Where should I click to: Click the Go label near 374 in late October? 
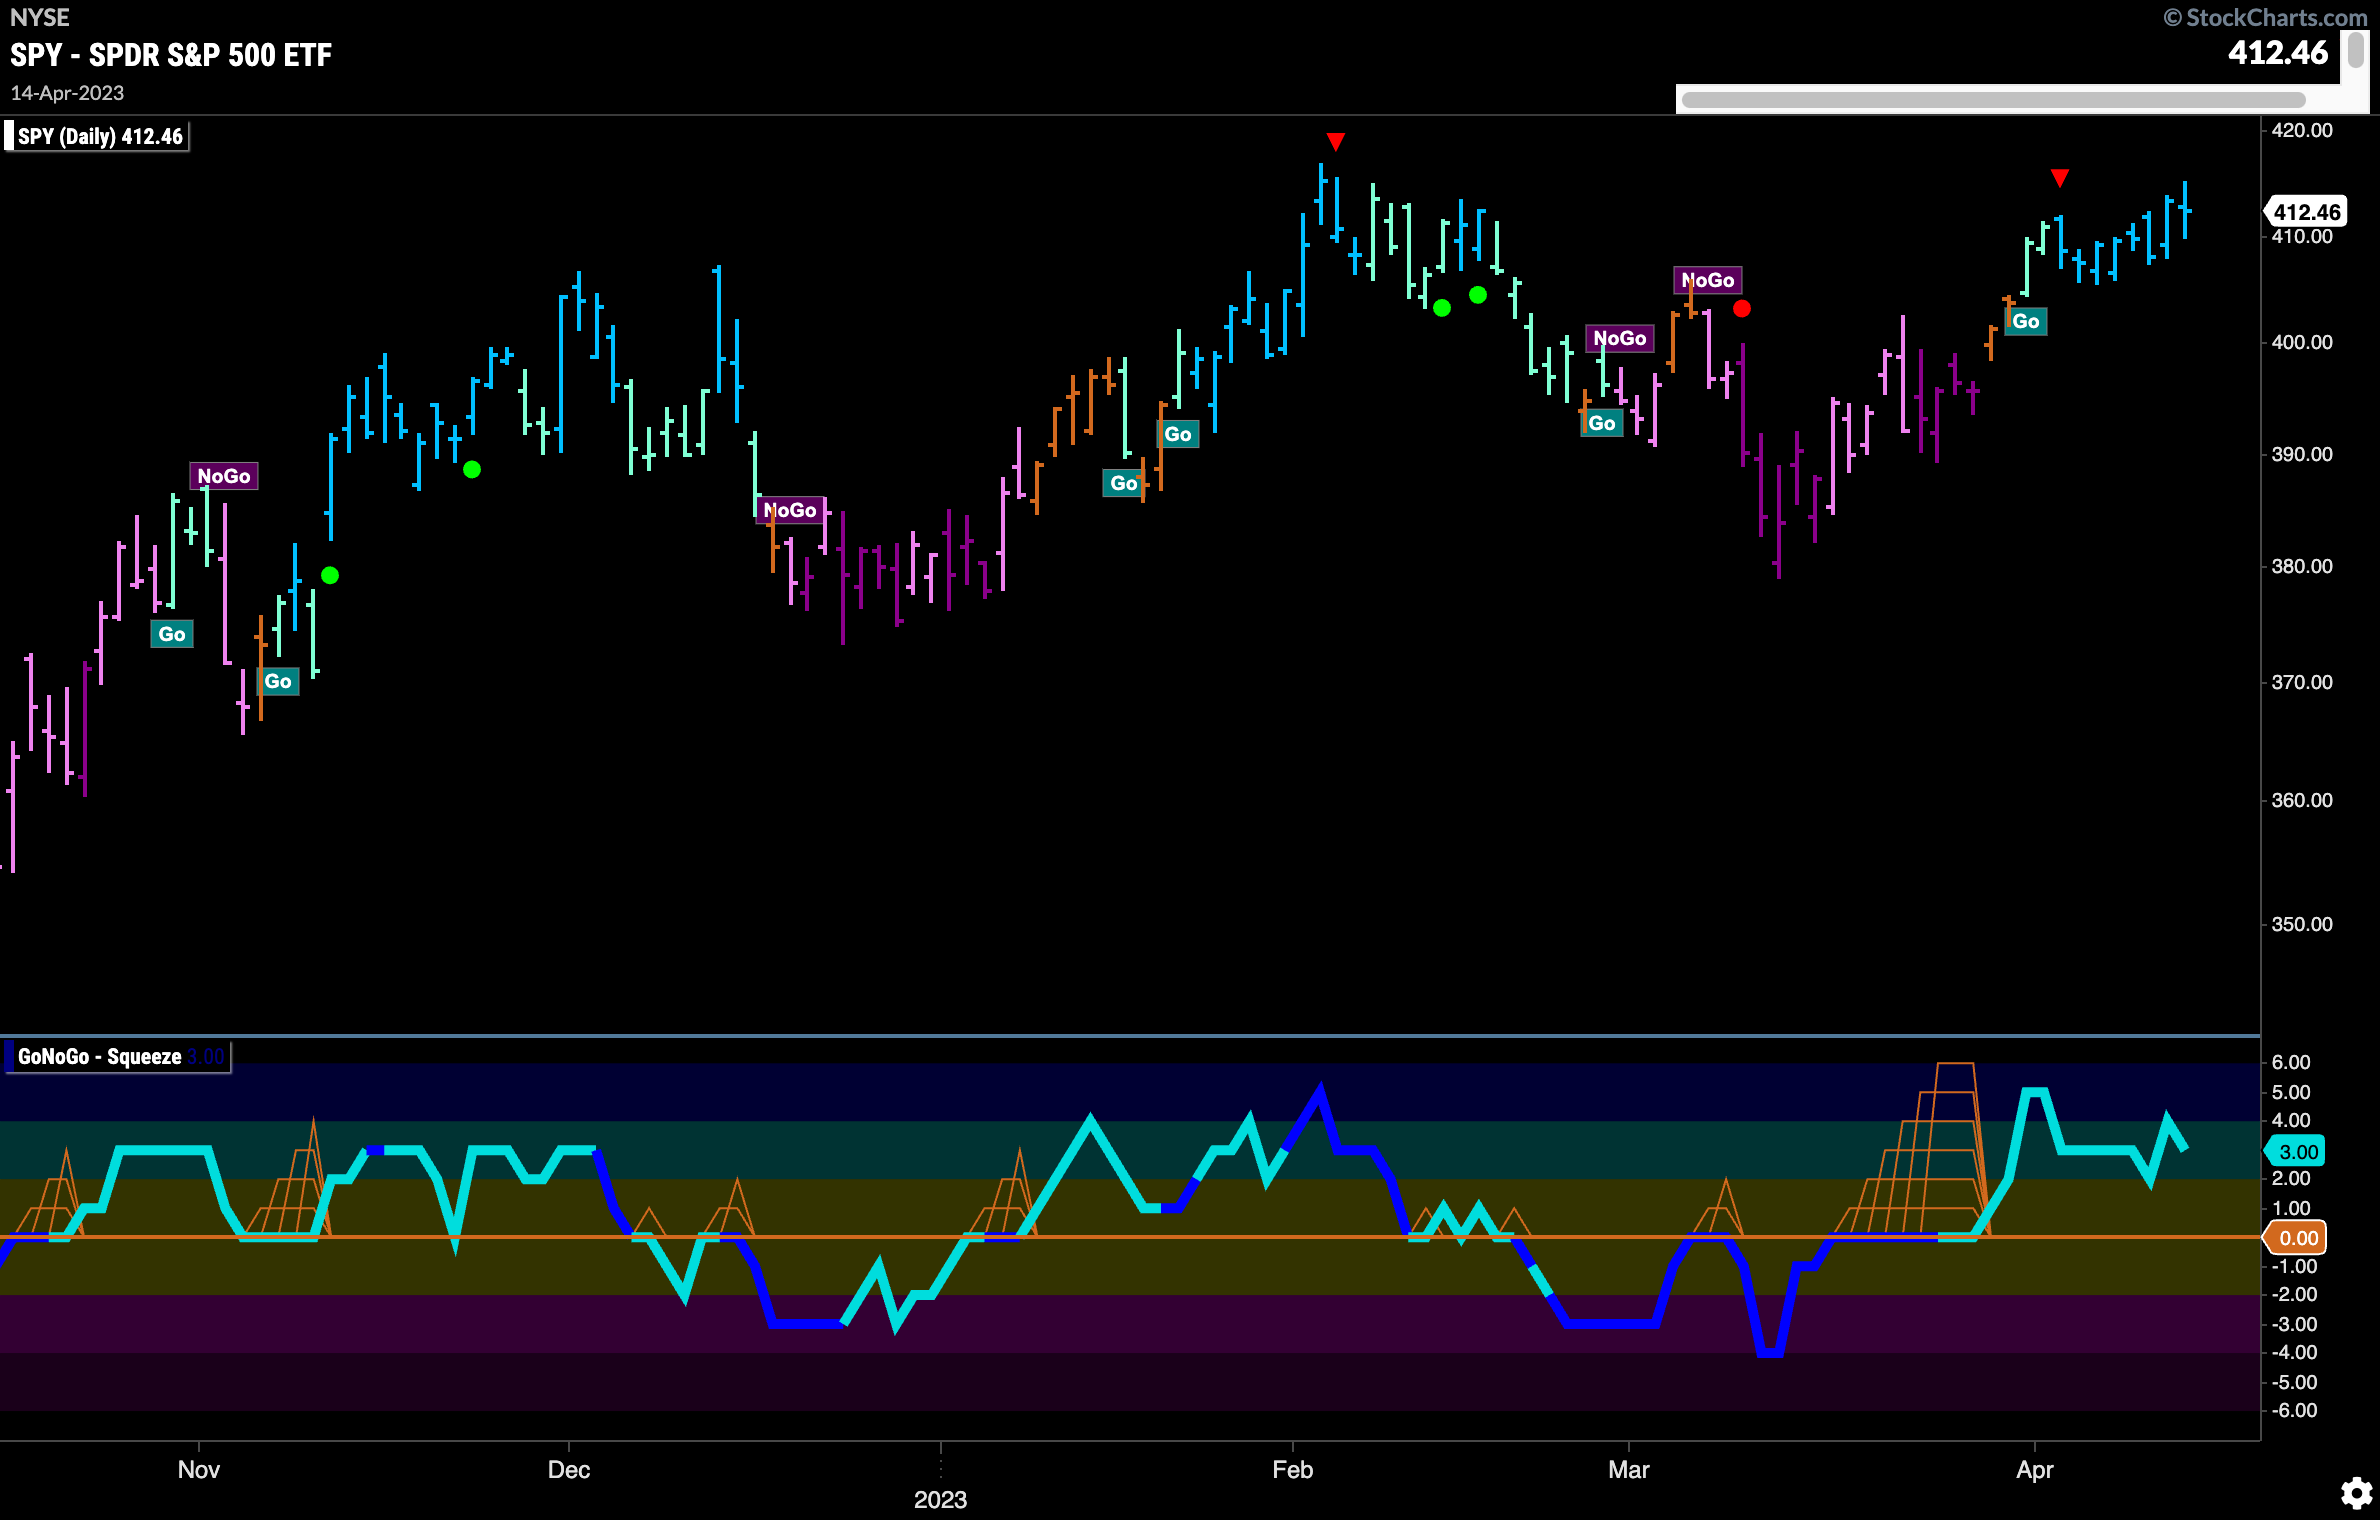(x=171, y=634)
